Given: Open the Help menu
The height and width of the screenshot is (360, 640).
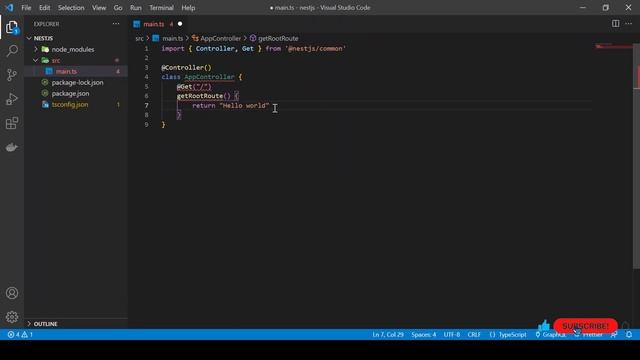Looking at the screenshot, I should [188, 8].
